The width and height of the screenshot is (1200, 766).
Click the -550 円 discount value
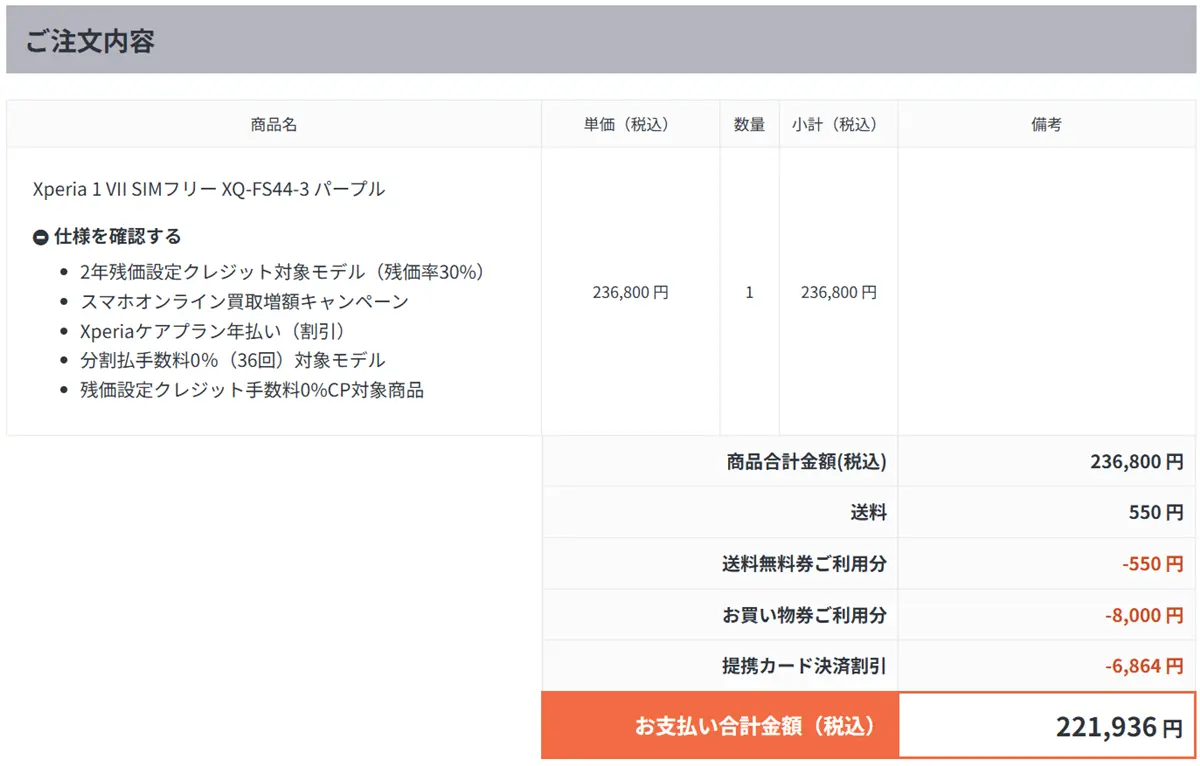[1153, 564]
